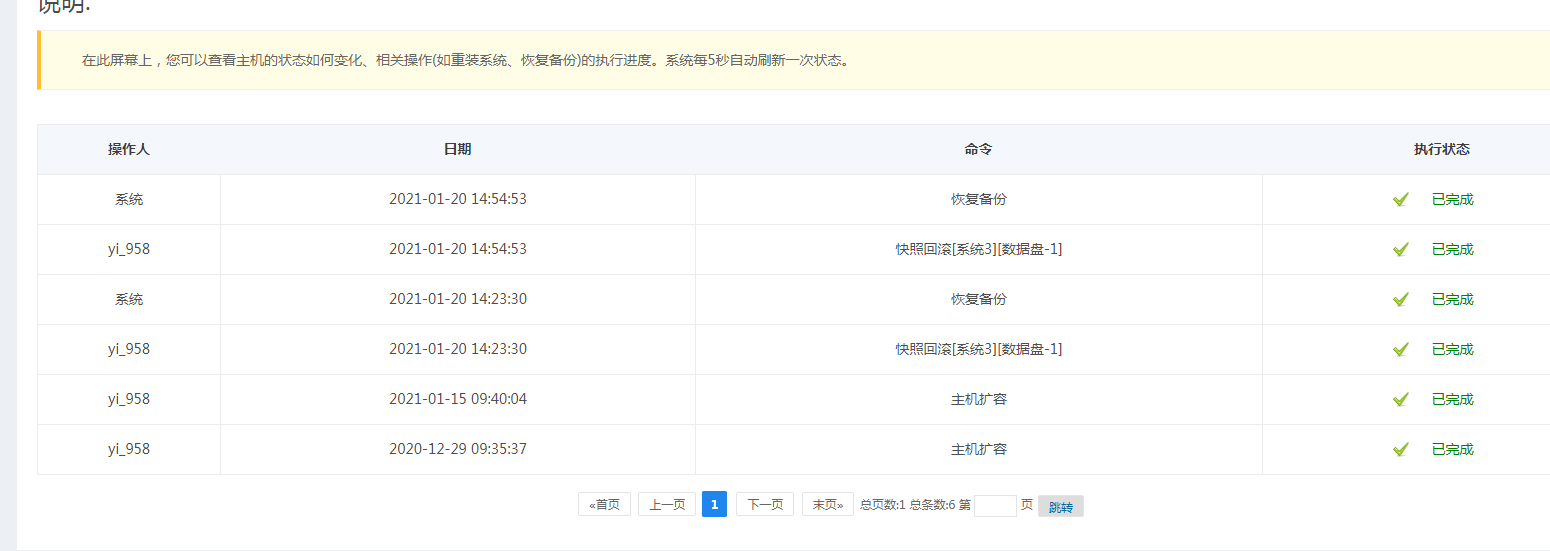Select date 2021-01-15 09:40:04 cell

coord(458,399)
